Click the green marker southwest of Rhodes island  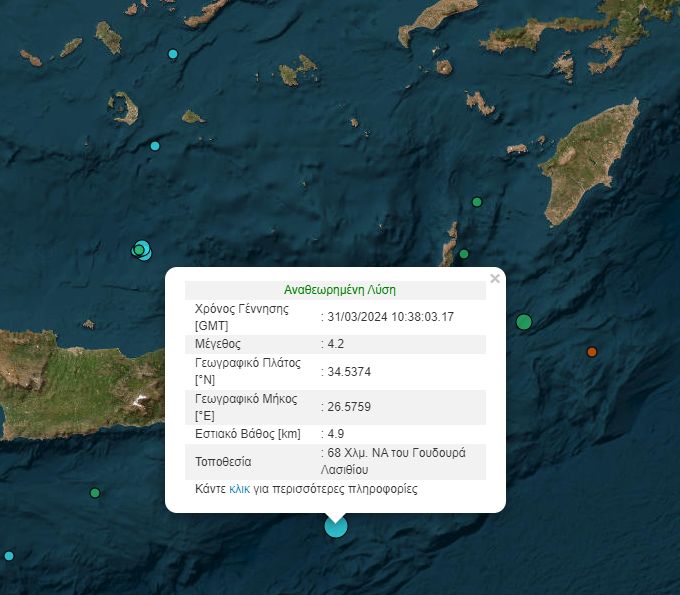(477, 202)
